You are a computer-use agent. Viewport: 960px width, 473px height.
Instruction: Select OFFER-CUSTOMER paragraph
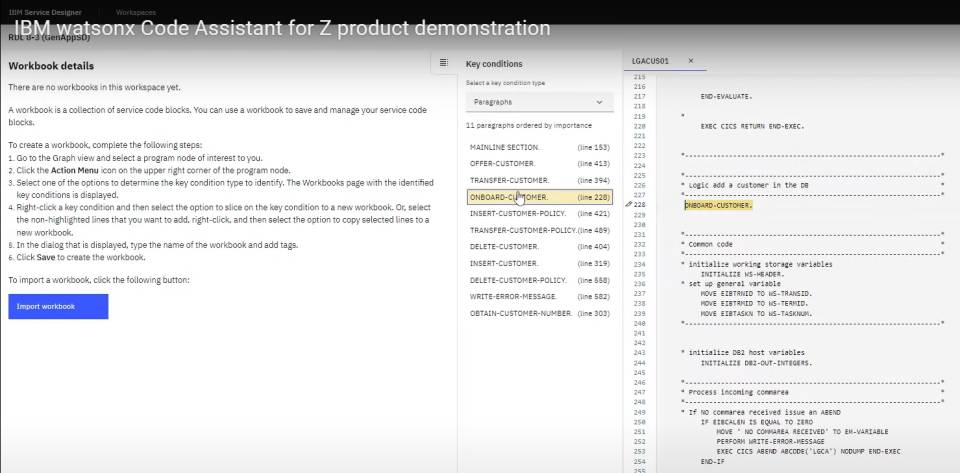[x=539, y=164]
